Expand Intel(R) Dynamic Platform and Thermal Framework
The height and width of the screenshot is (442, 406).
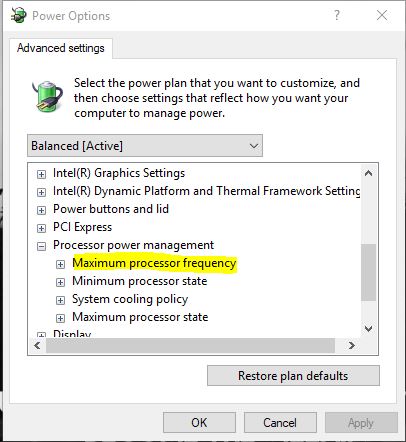pos(41,192)
